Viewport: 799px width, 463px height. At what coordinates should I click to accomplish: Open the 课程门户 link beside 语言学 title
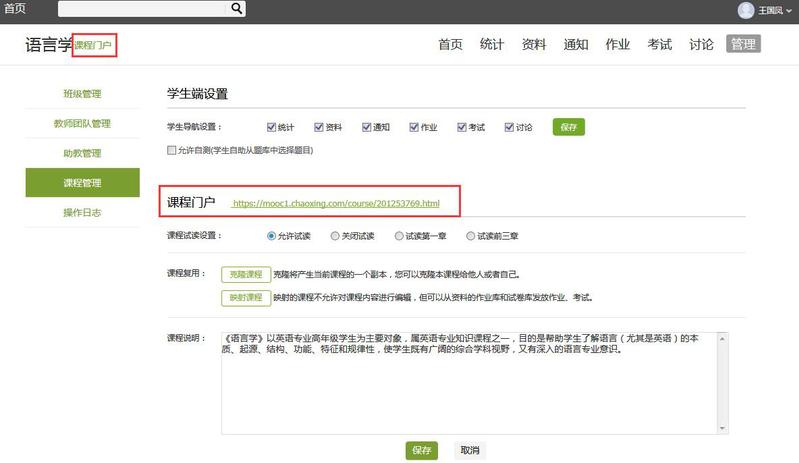point(93,45)
